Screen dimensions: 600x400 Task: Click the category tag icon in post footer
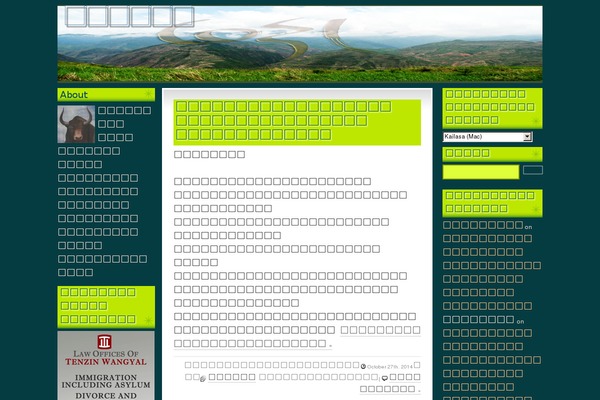(x=203, y=379)
